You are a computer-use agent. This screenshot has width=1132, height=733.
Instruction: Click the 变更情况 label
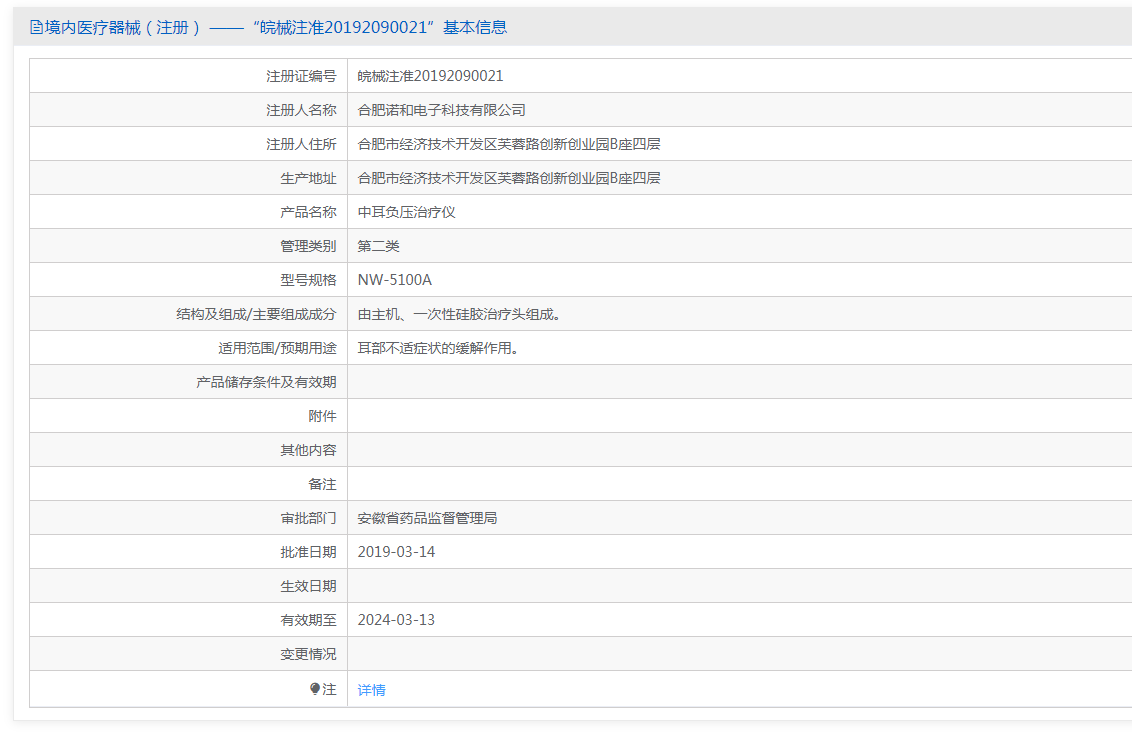pyautogui.click(x=308, y=654)
